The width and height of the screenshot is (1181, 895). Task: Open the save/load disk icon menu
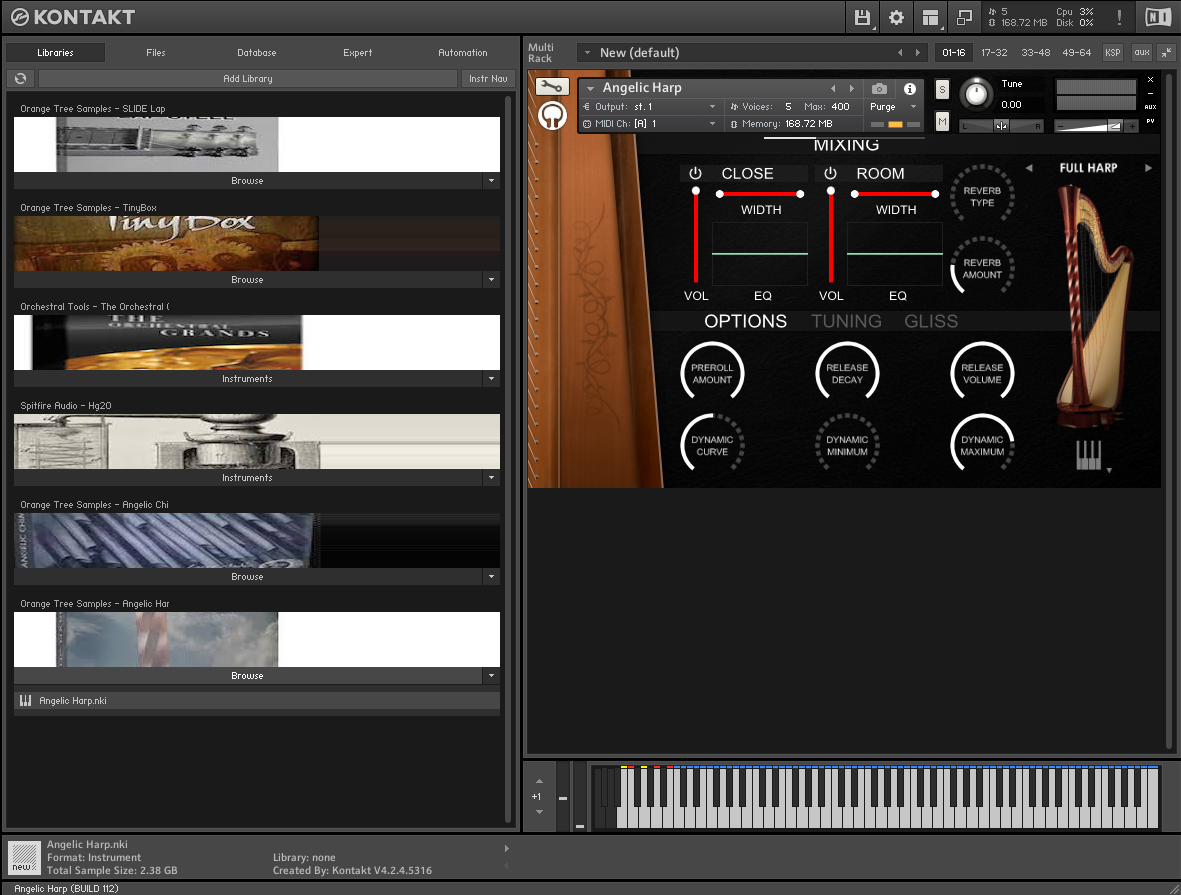(x=862, y=17)
